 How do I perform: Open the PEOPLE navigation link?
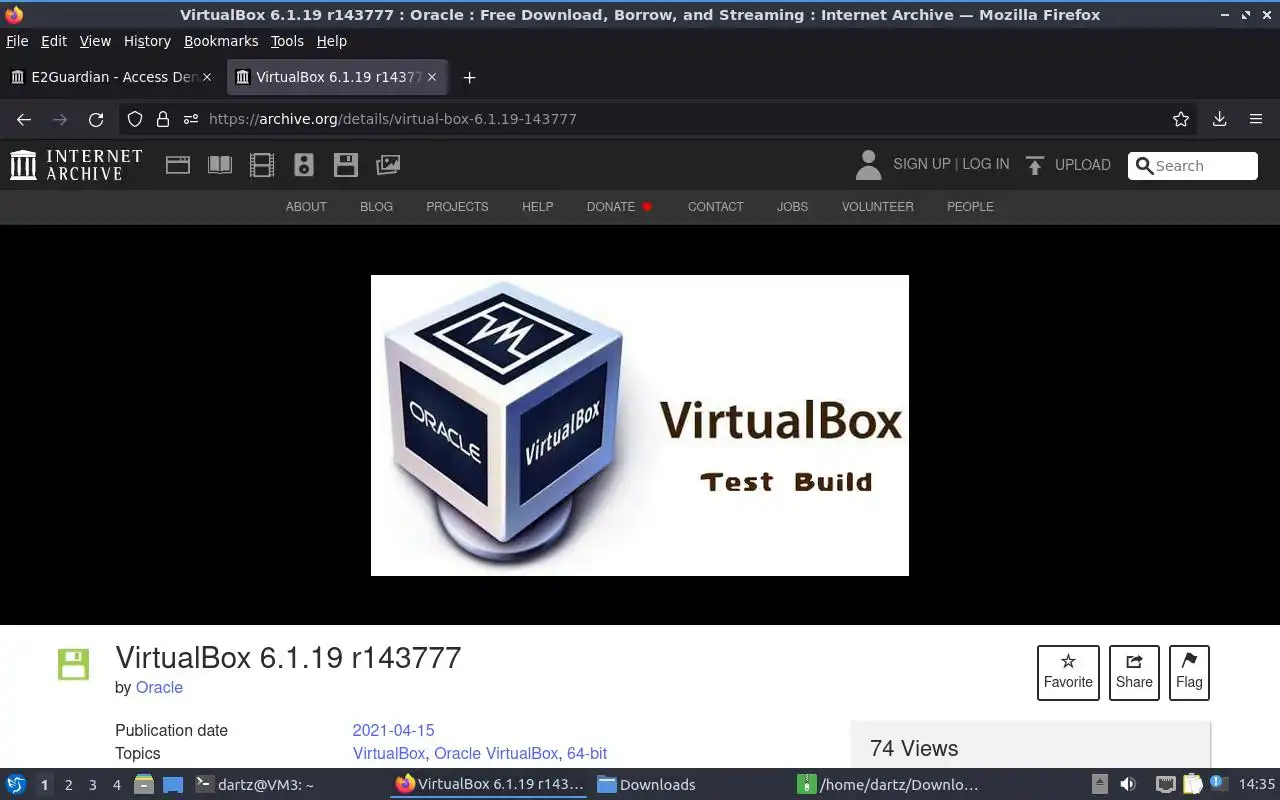[970, 207]
